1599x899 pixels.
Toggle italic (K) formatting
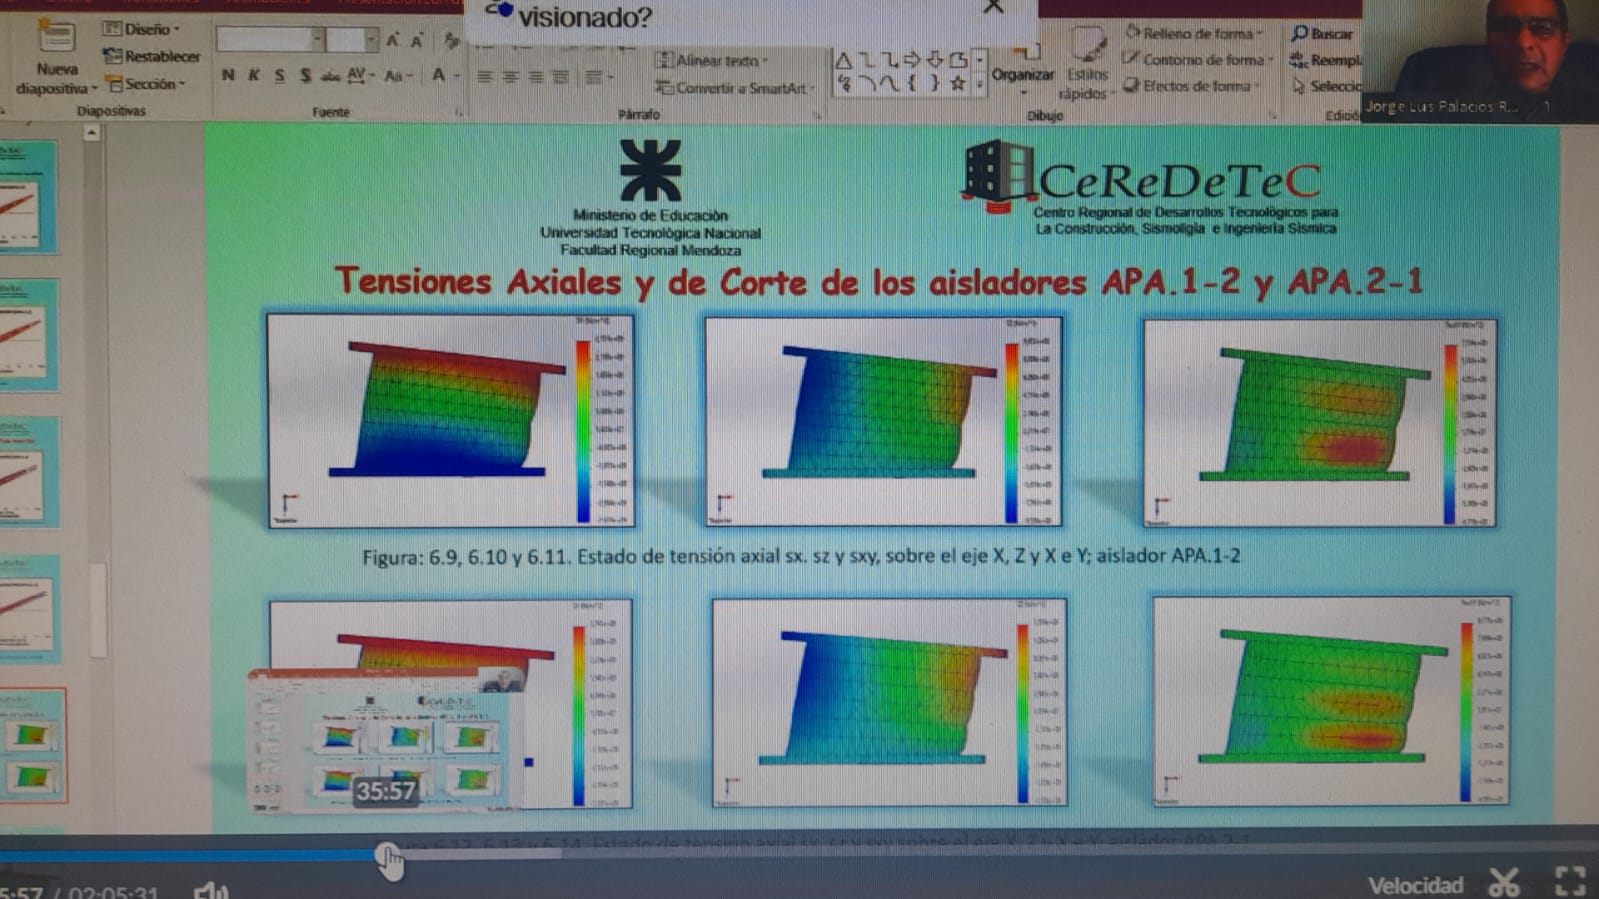click(x=254, y=75)
